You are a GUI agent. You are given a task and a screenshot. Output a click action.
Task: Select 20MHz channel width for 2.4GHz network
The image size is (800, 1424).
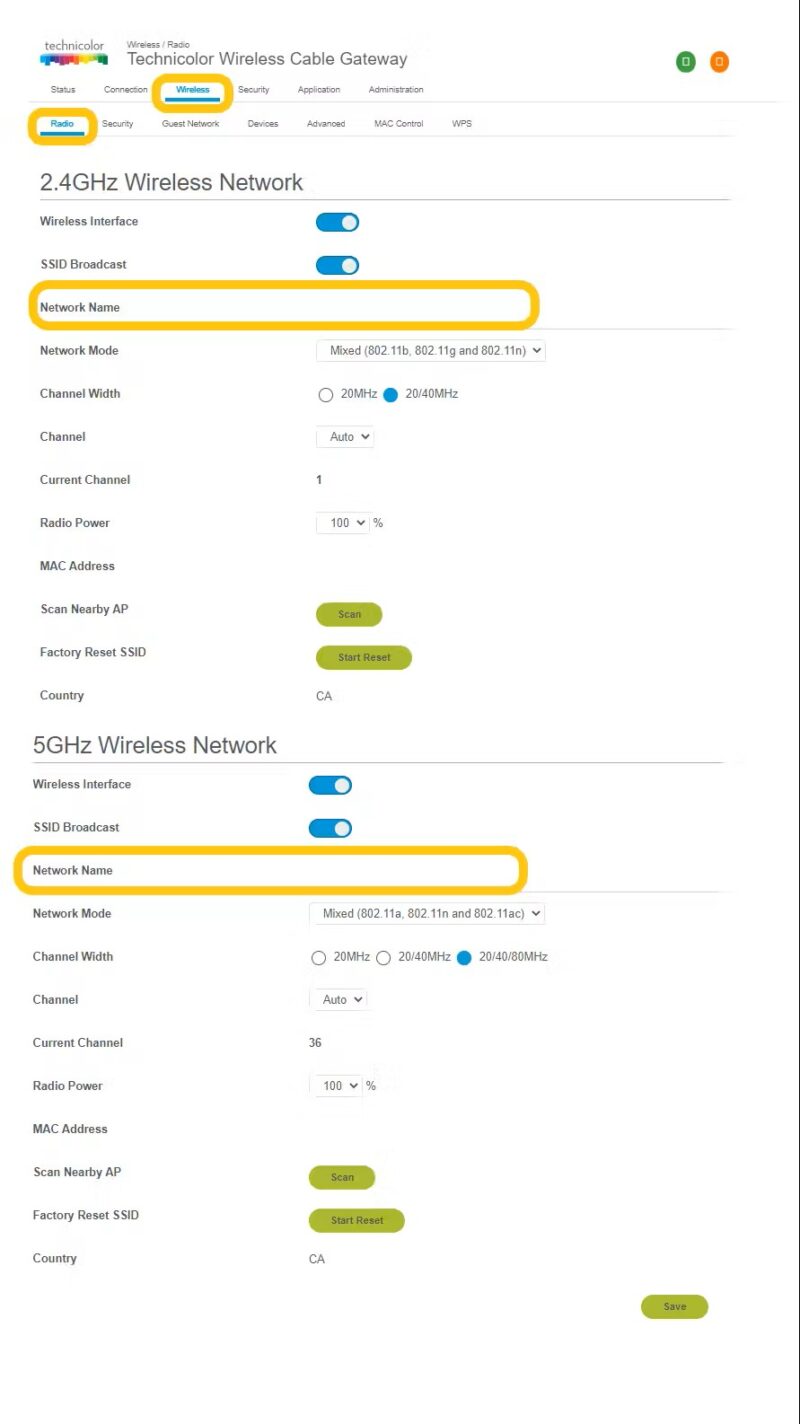(x=326, y=394)
